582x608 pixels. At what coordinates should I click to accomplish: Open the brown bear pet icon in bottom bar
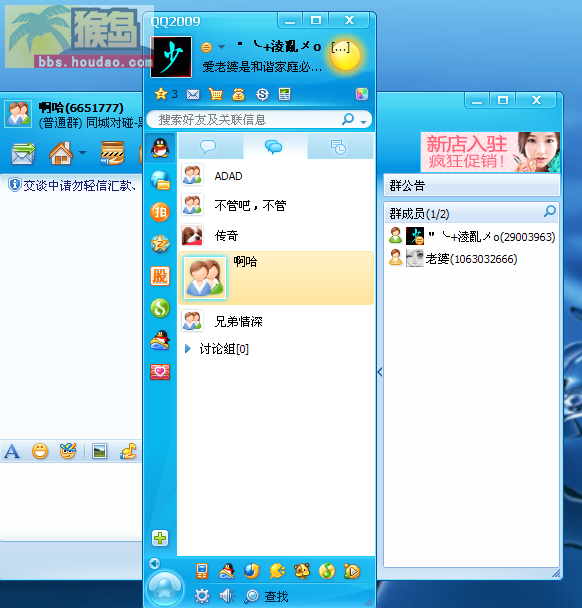pos(302,571)
